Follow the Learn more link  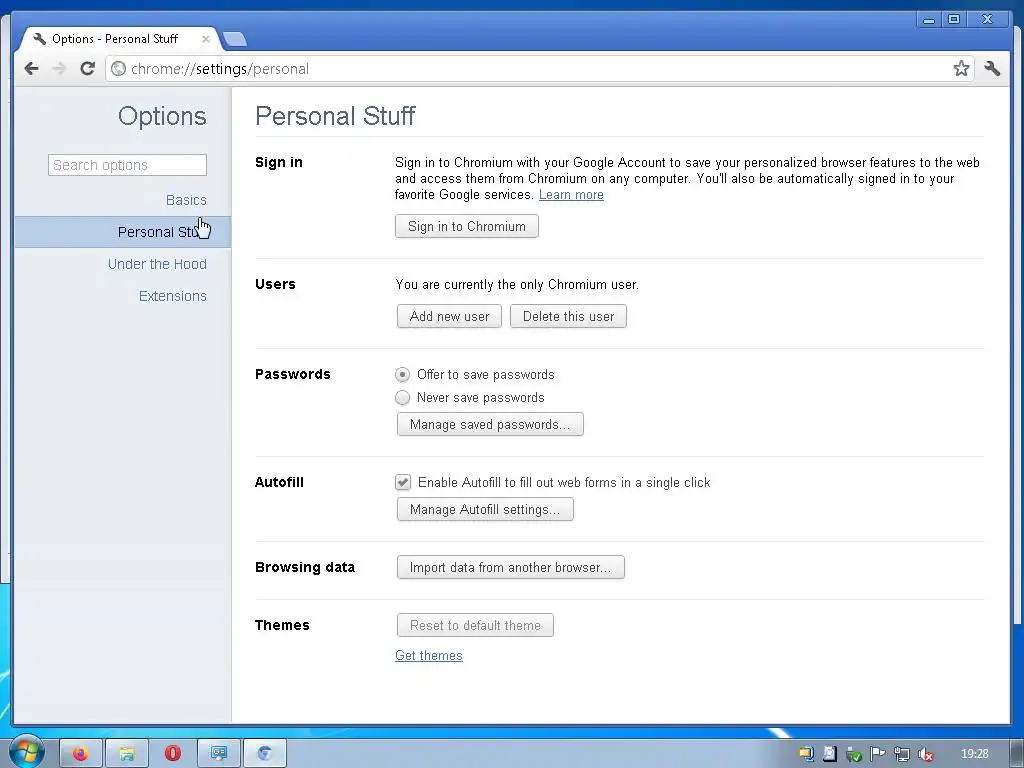click(571, 195)
